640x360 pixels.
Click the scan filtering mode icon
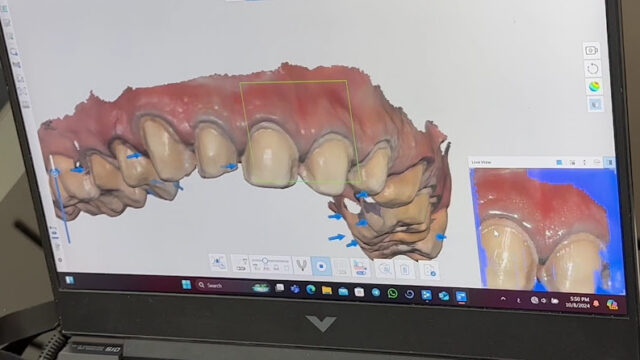coord(241,264)
